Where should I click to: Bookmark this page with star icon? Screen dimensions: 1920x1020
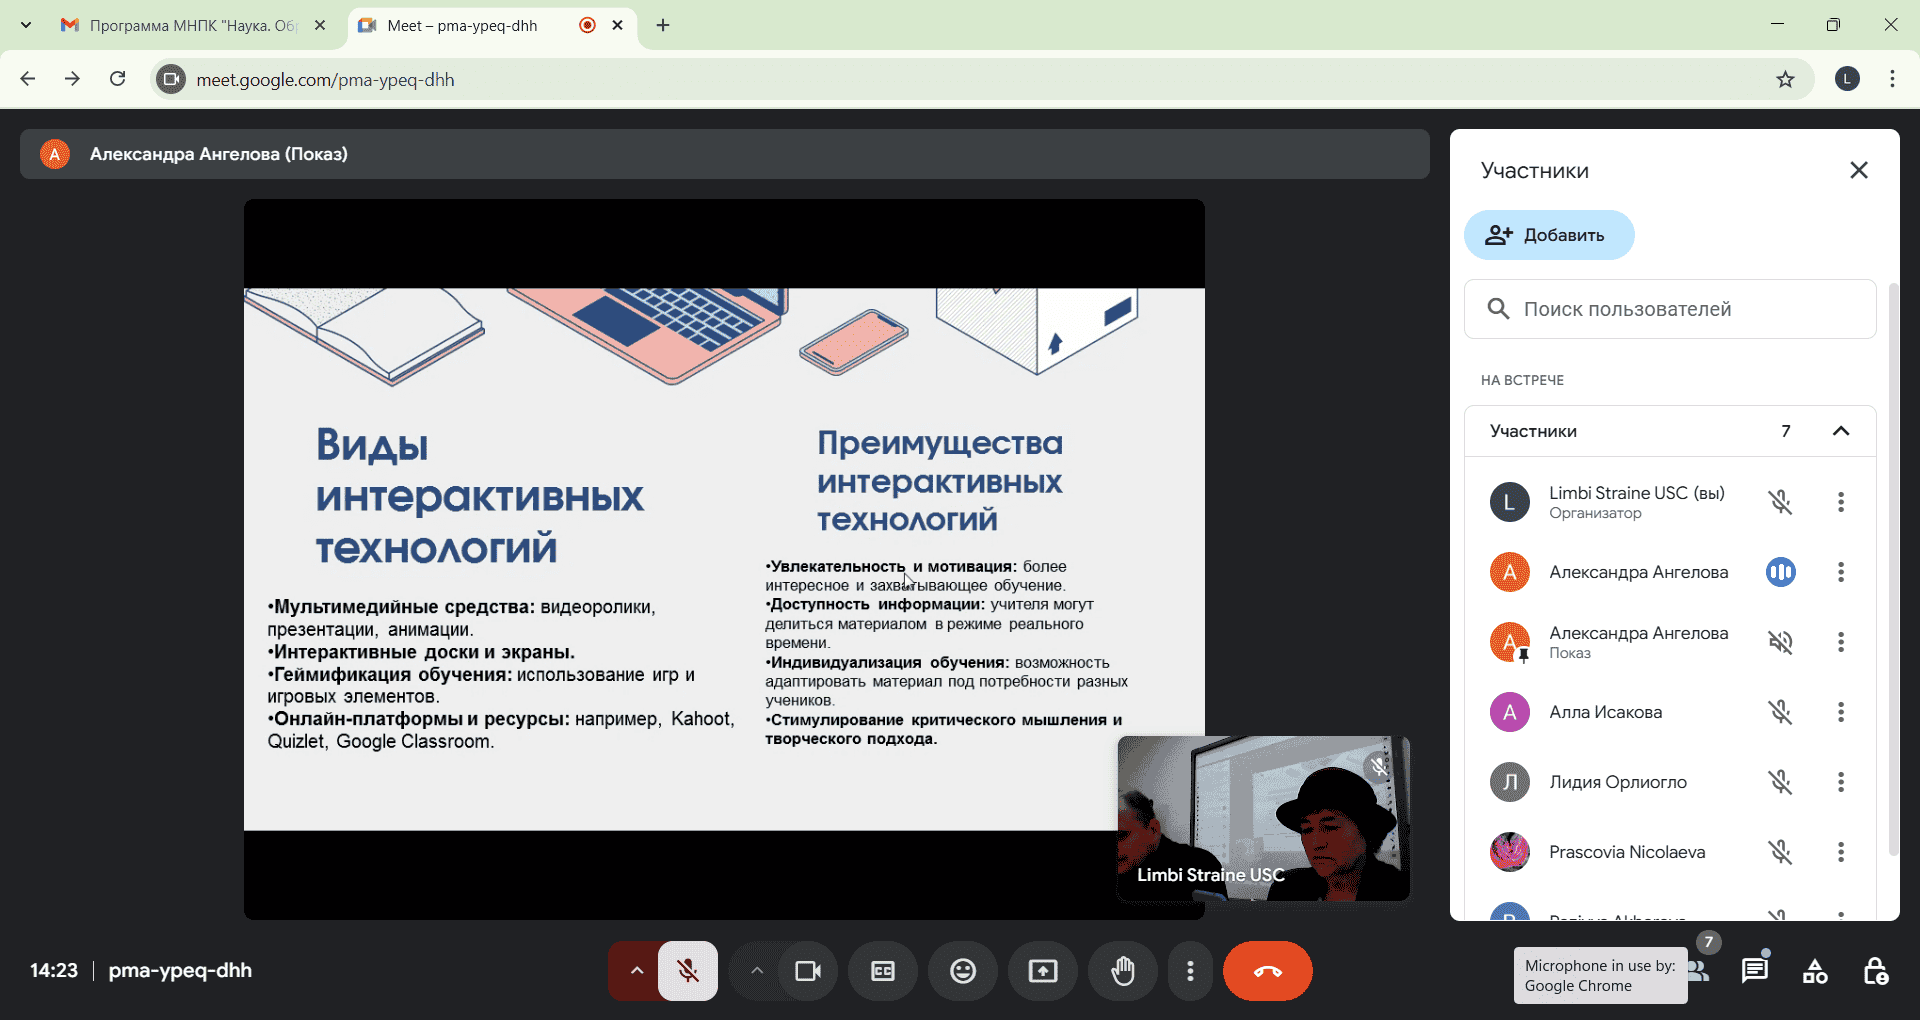tap(1785, 80)
